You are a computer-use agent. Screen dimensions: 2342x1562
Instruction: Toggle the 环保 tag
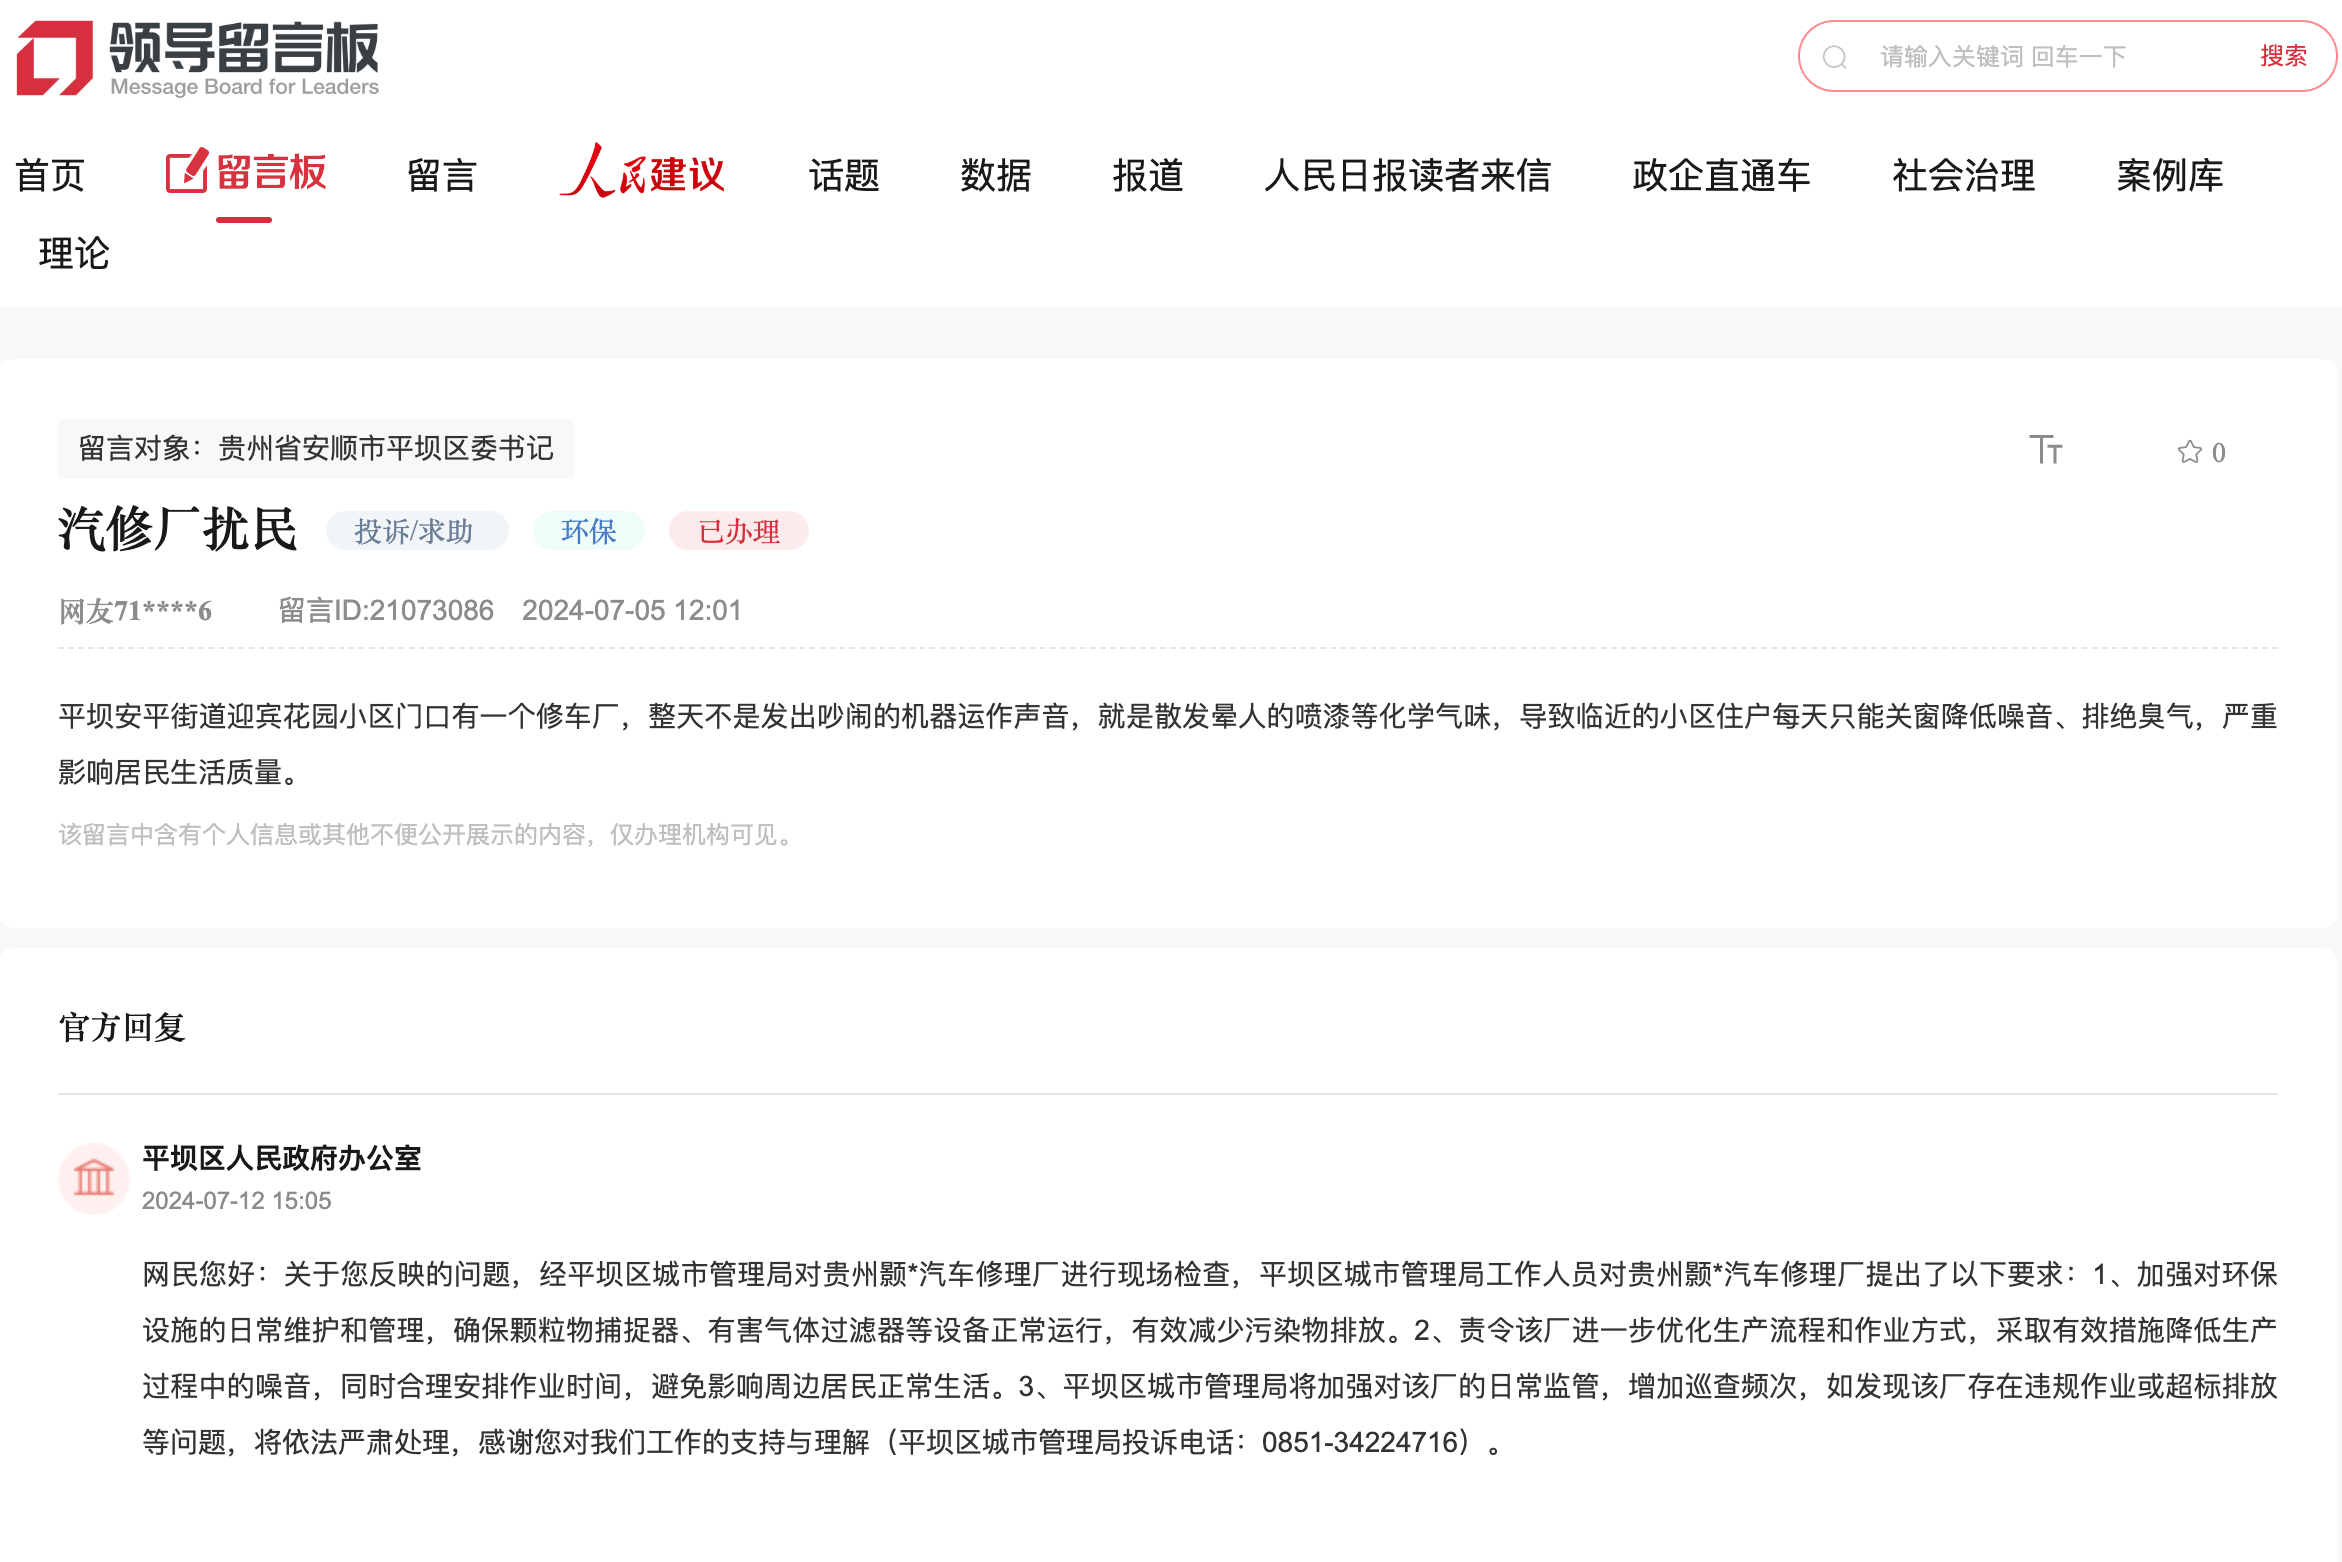coord(588,531)
